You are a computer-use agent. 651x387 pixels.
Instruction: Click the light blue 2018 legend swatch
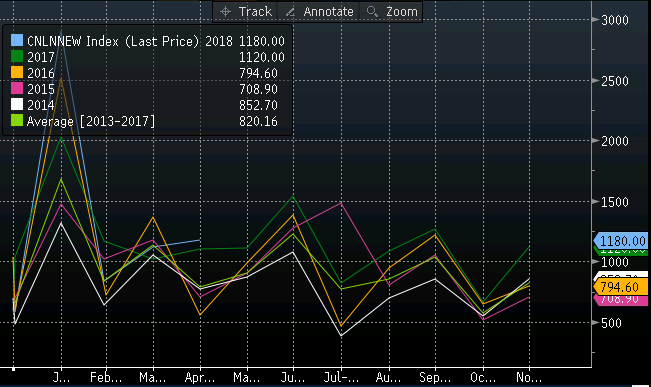(17, 40)
